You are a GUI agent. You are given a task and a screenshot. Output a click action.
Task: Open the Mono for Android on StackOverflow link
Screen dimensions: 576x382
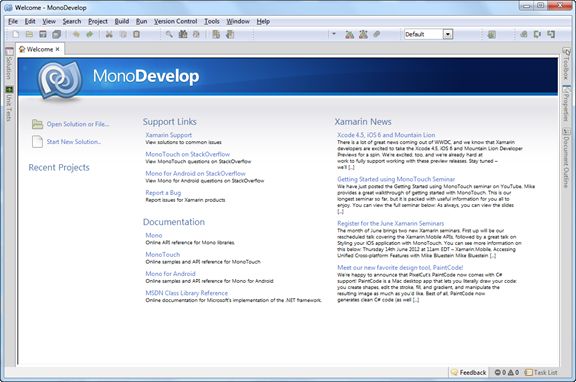coord(195,173)
